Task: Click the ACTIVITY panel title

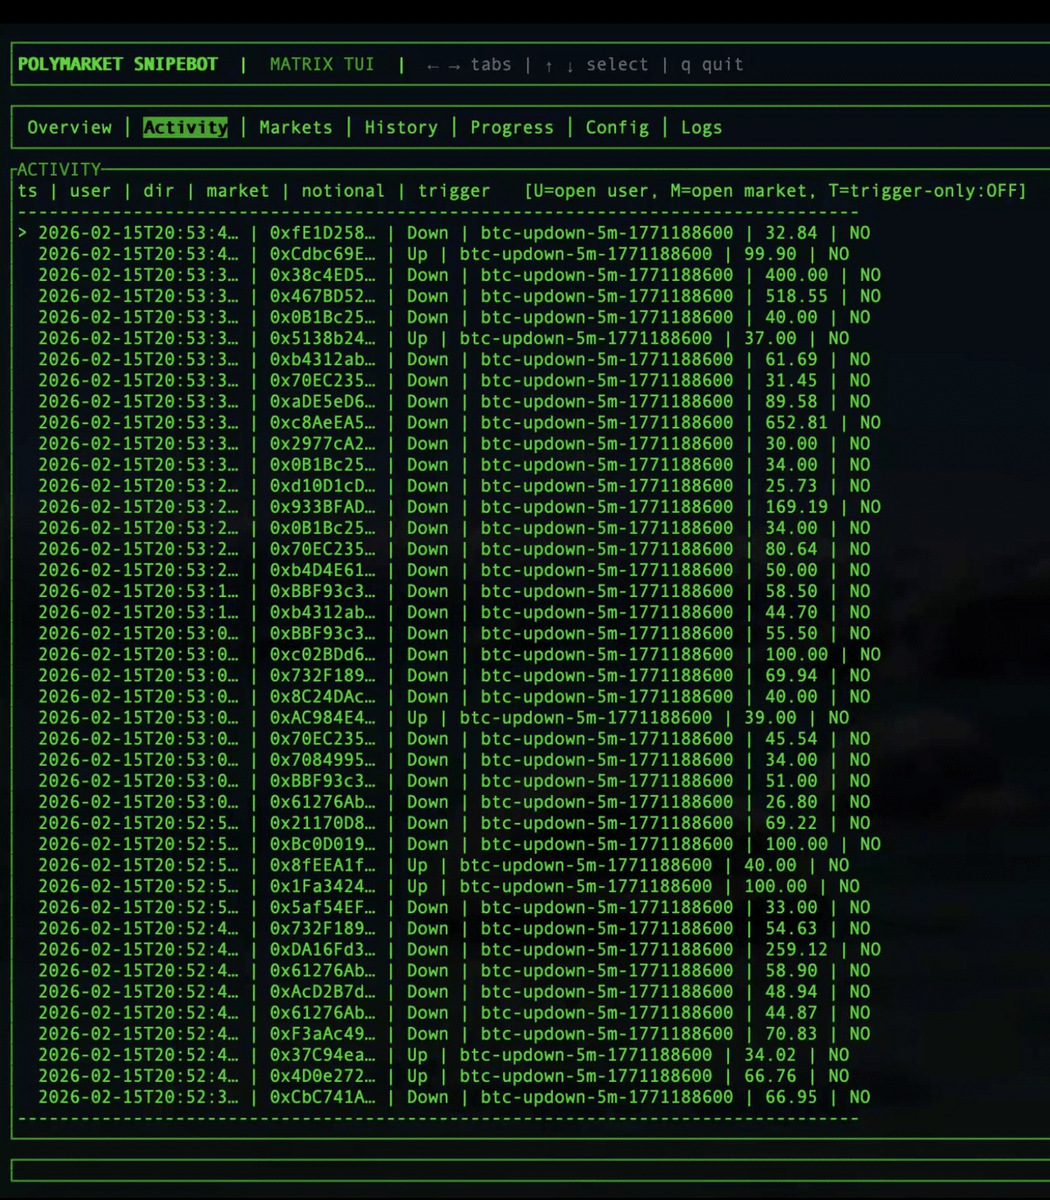Action: click(59, 169)
